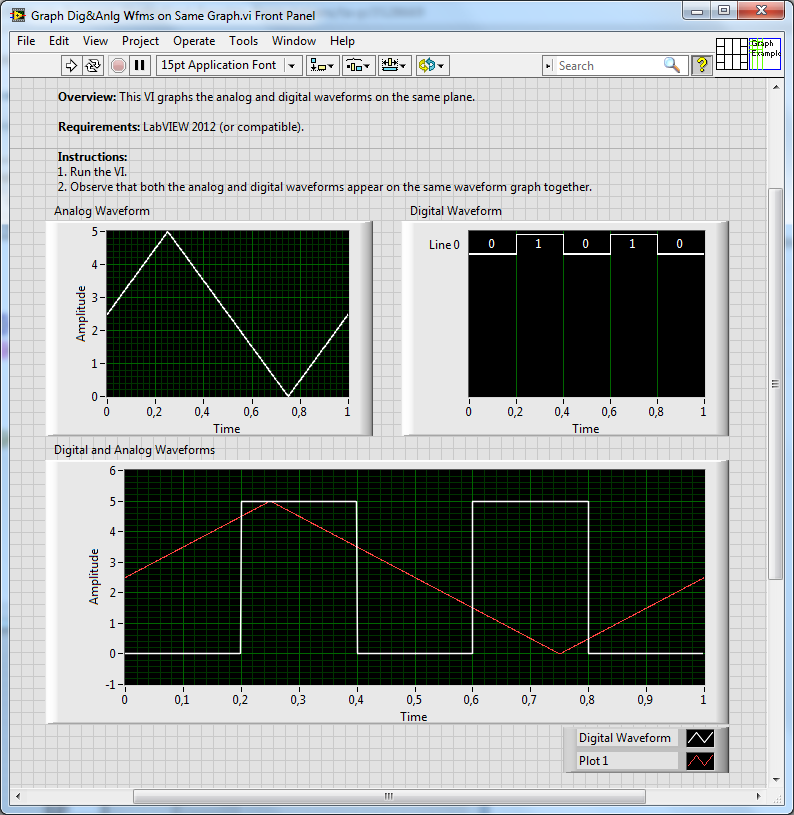Click the connector pane grid icon
Screen dimensions: 794x815
click(732, 54)
